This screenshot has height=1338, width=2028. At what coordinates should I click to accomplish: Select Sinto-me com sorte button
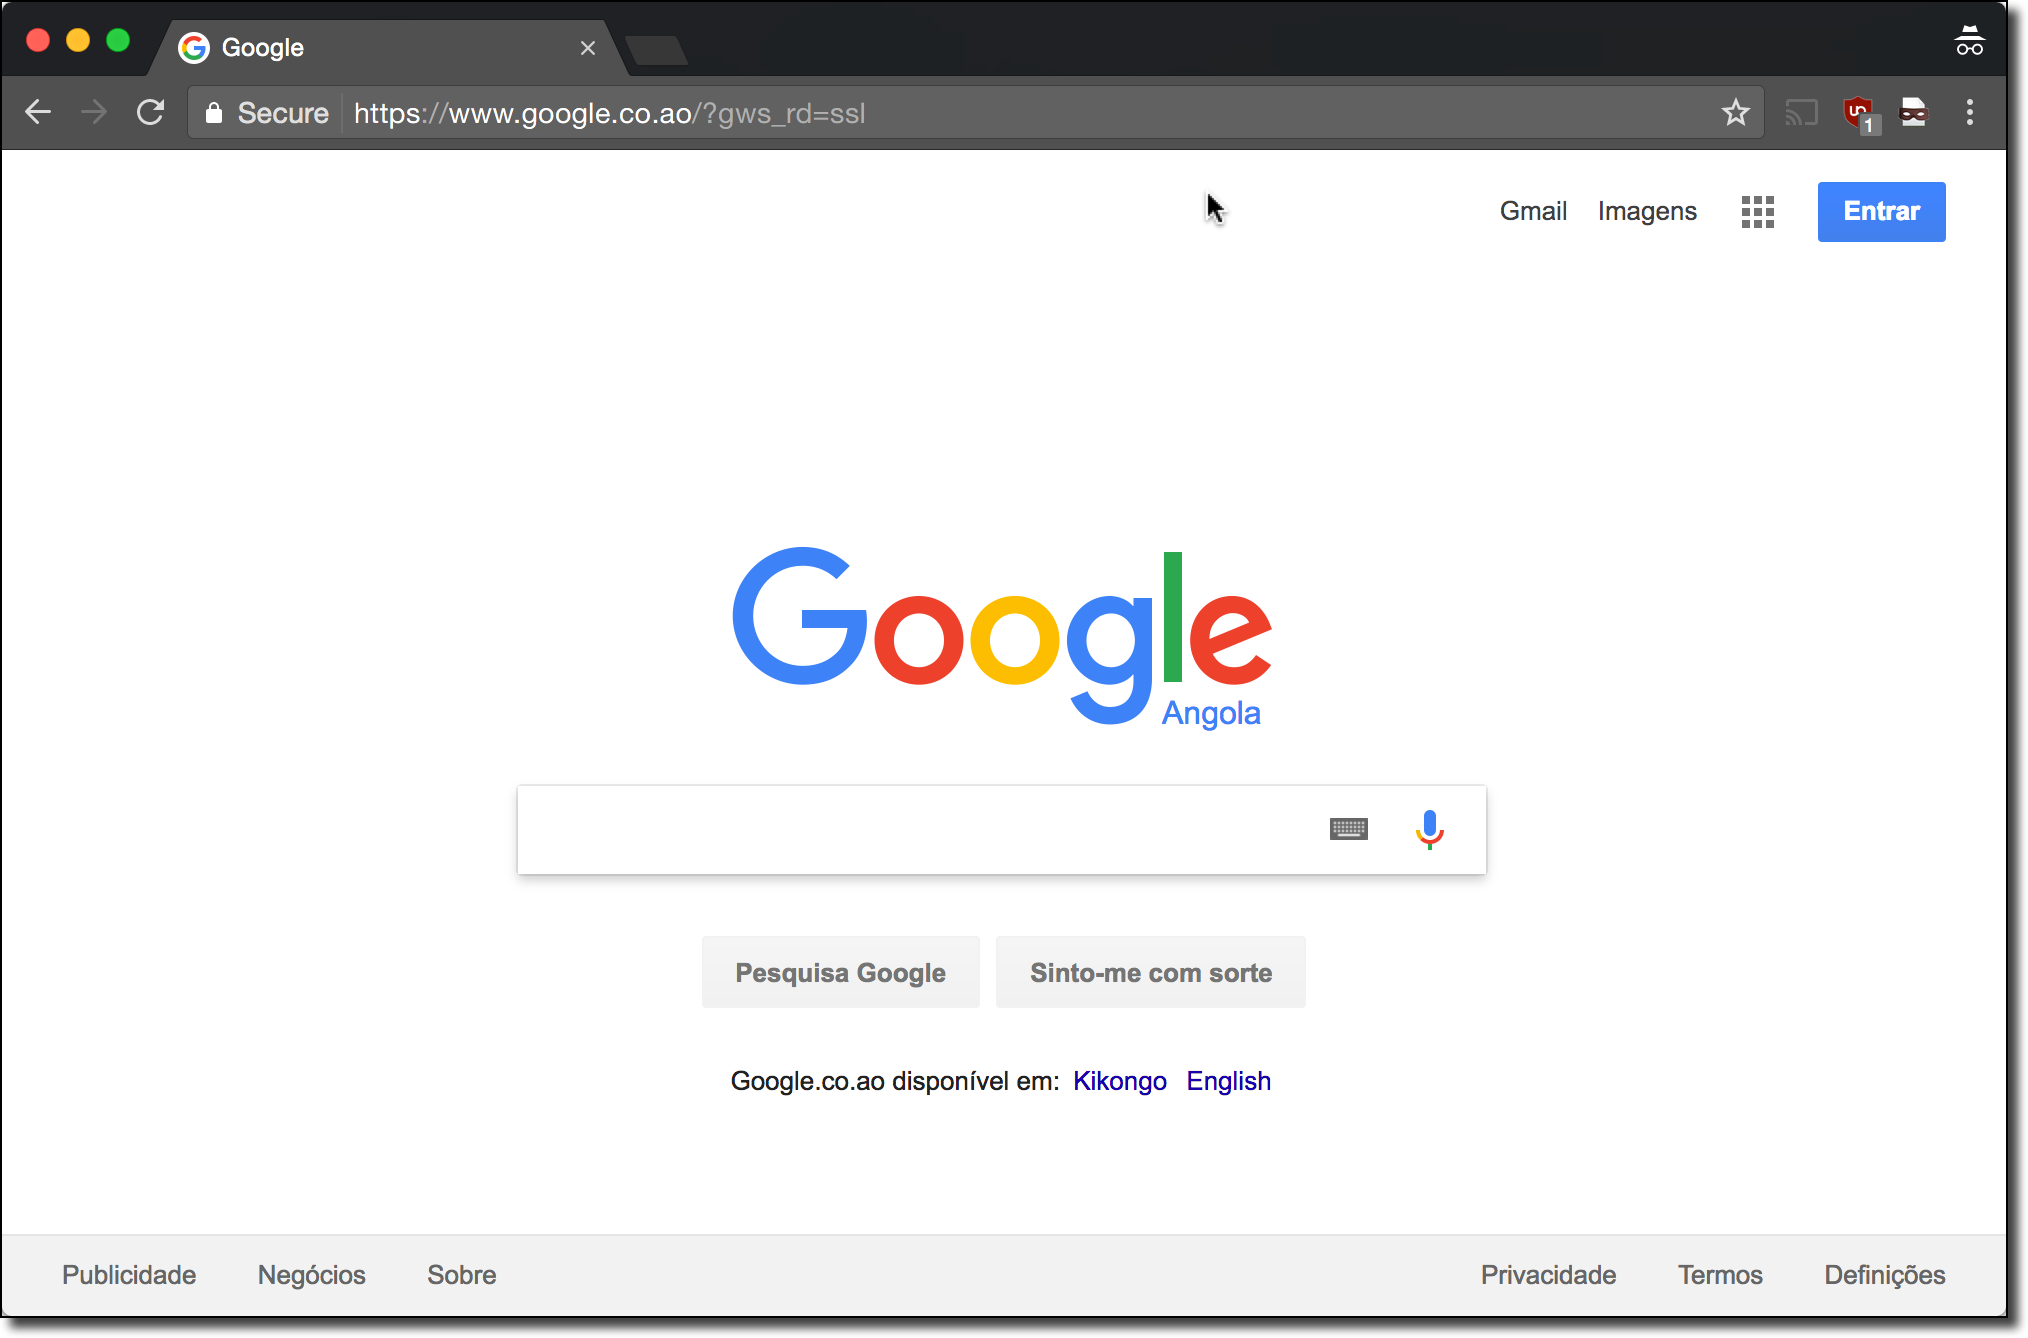[x=1150, y=972]
